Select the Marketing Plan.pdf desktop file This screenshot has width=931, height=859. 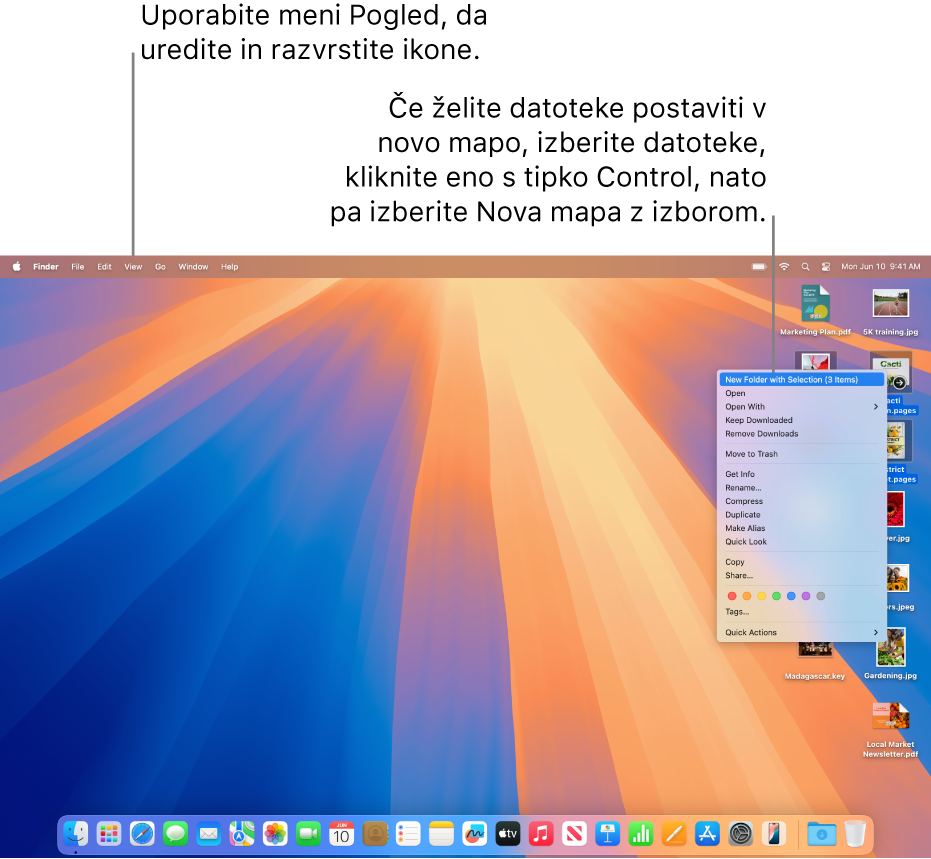[x=815, y=310]
